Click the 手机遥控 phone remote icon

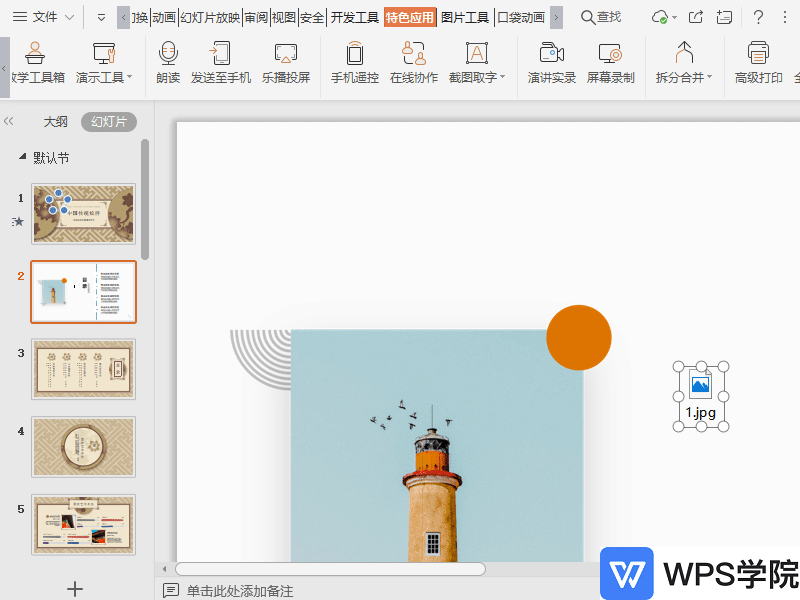(355, 62)
